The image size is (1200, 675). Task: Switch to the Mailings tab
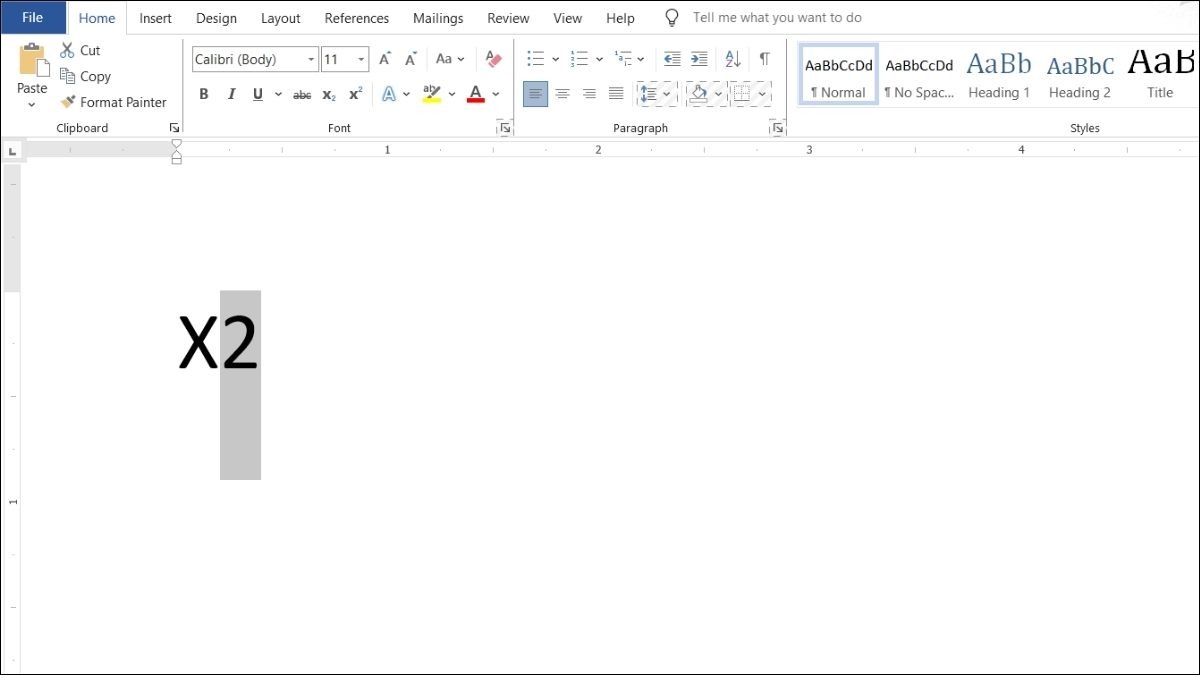point(438,18)
